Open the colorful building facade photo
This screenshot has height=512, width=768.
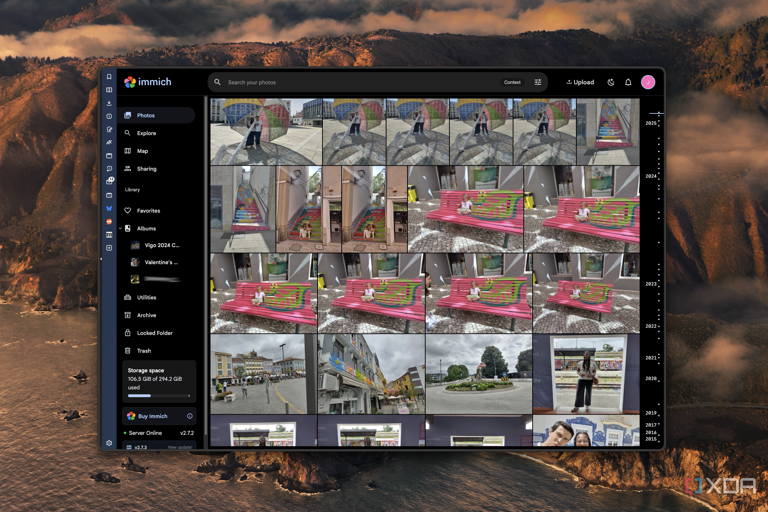pos(371,374)
